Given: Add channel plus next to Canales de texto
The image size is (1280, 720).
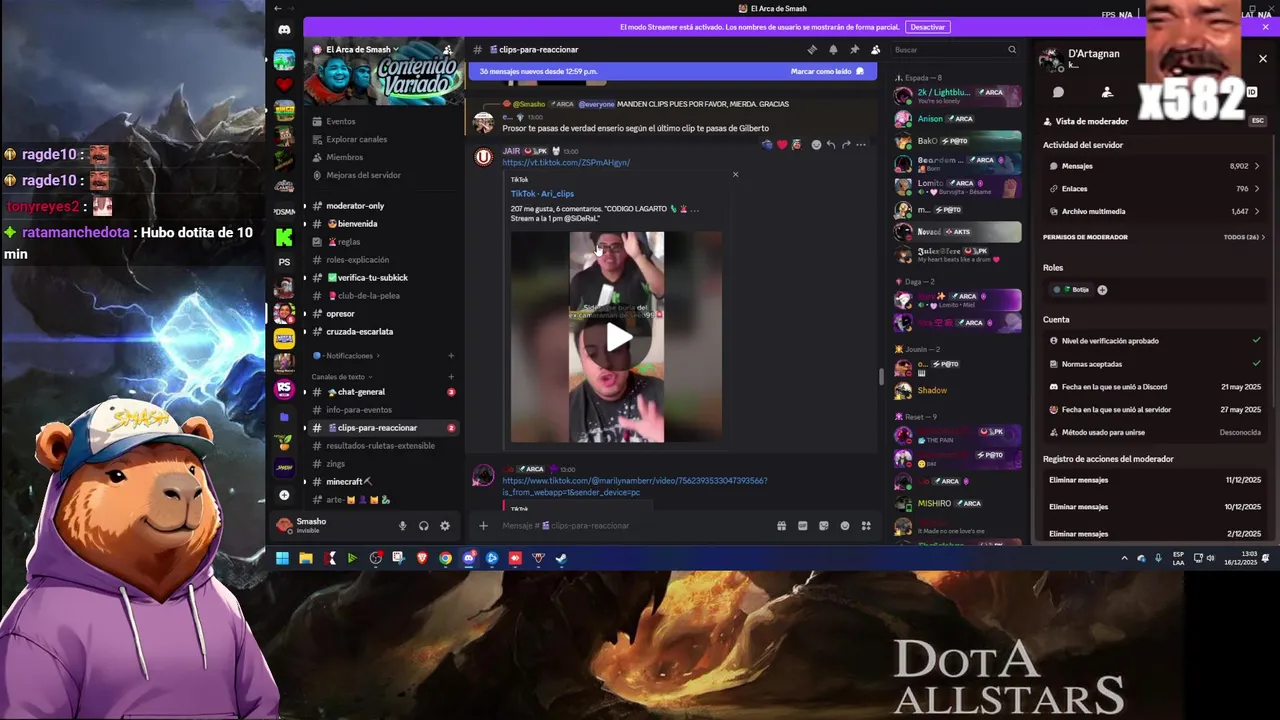Looking at the screenshot, I should tap(451, 377).
